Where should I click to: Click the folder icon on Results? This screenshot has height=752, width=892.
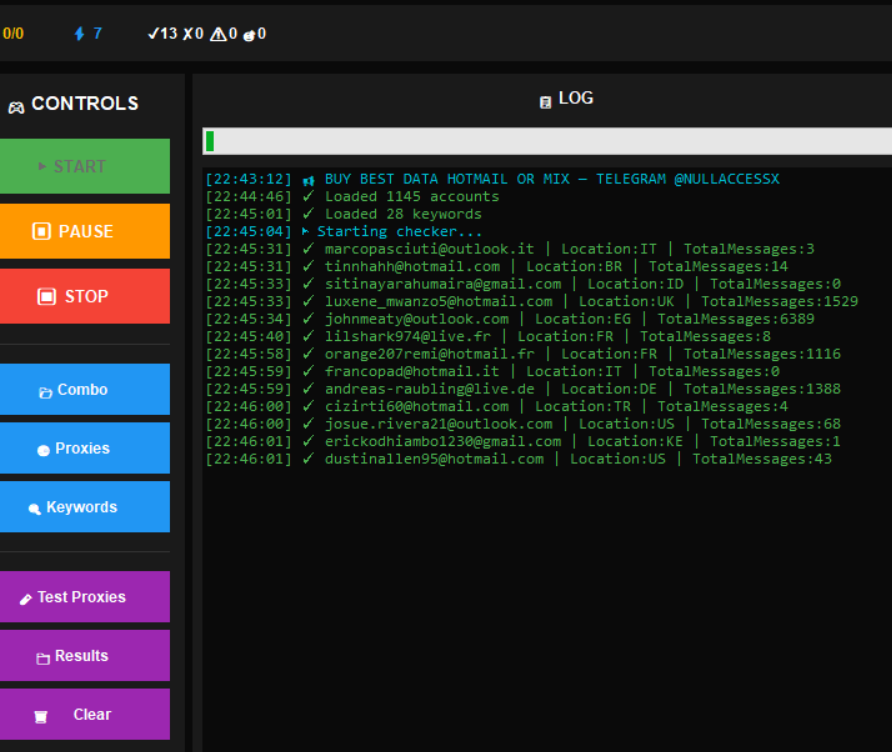42,658
